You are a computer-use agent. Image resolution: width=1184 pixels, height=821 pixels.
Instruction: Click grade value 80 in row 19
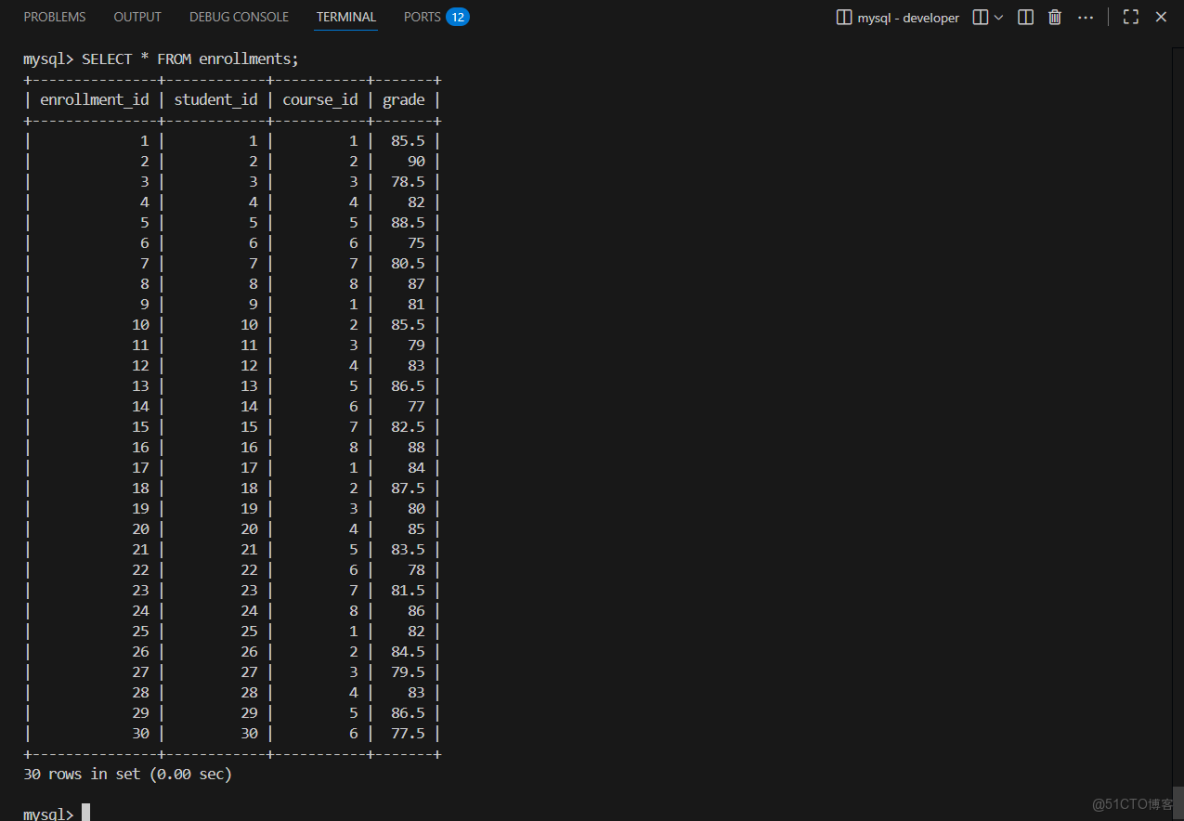416,508
